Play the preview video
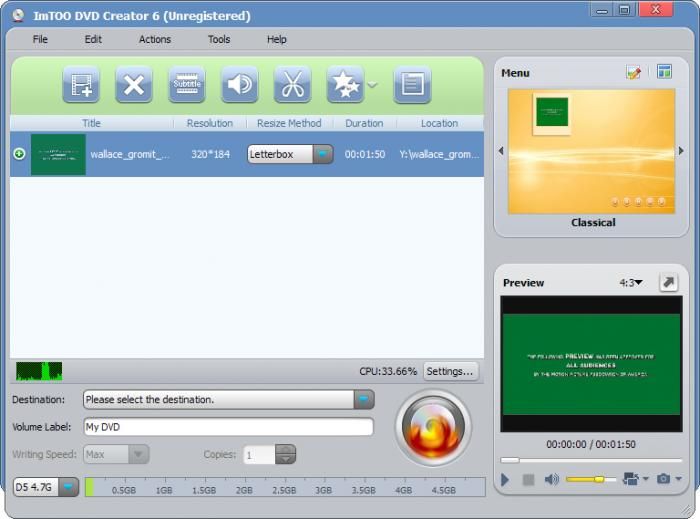The width and height of the screenshot is (700, 519). coord(505,480)
